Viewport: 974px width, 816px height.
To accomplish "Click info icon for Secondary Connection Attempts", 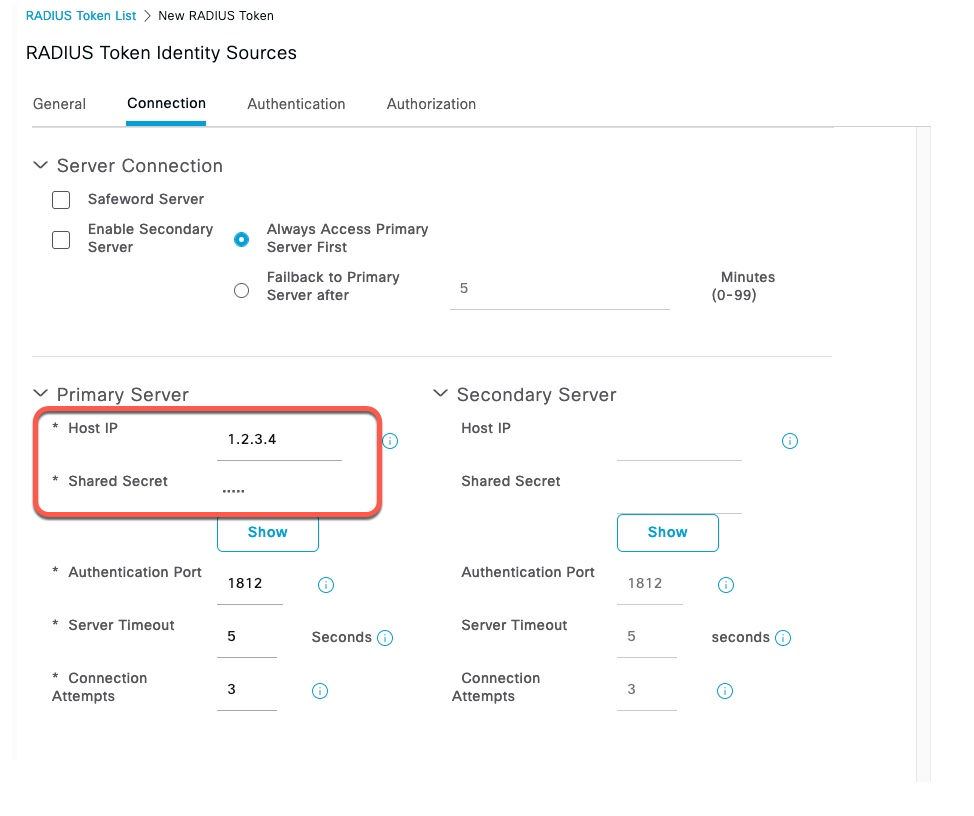I will (x=725, y=691).
